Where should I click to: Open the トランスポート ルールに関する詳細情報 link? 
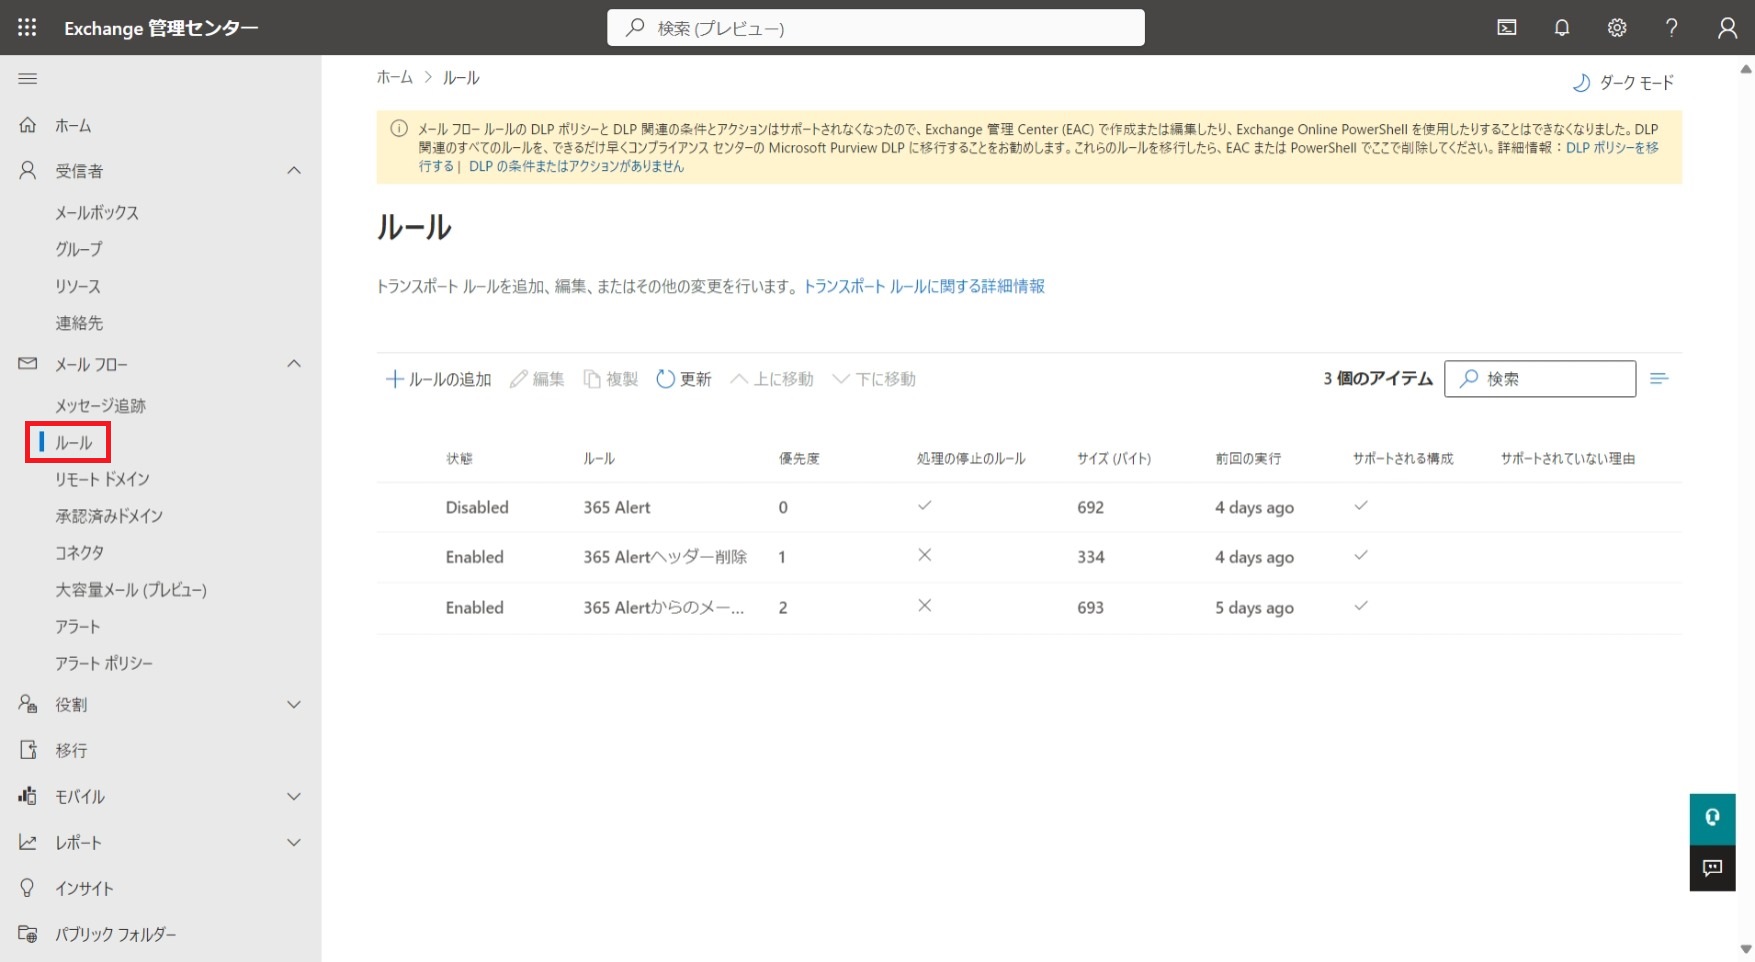(x=924, y=287)
